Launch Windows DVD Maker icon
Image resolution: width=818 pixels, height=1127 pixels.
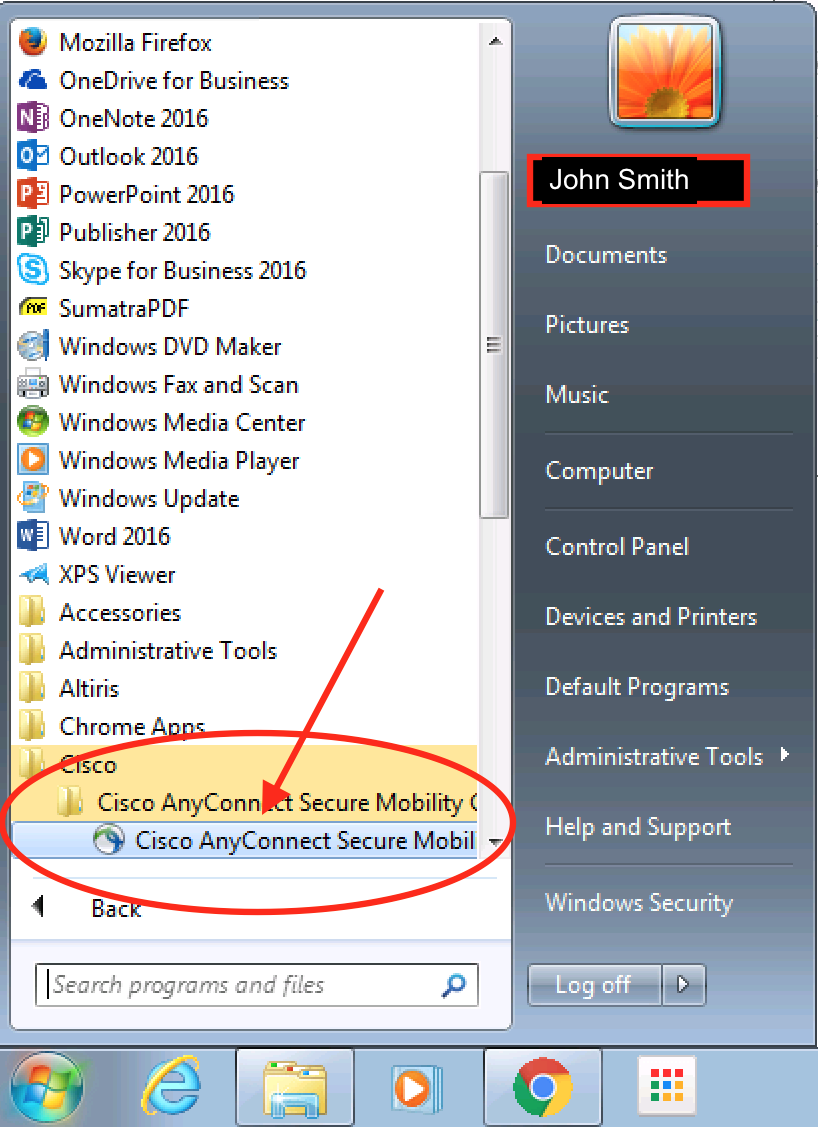(x=32, y=346)
